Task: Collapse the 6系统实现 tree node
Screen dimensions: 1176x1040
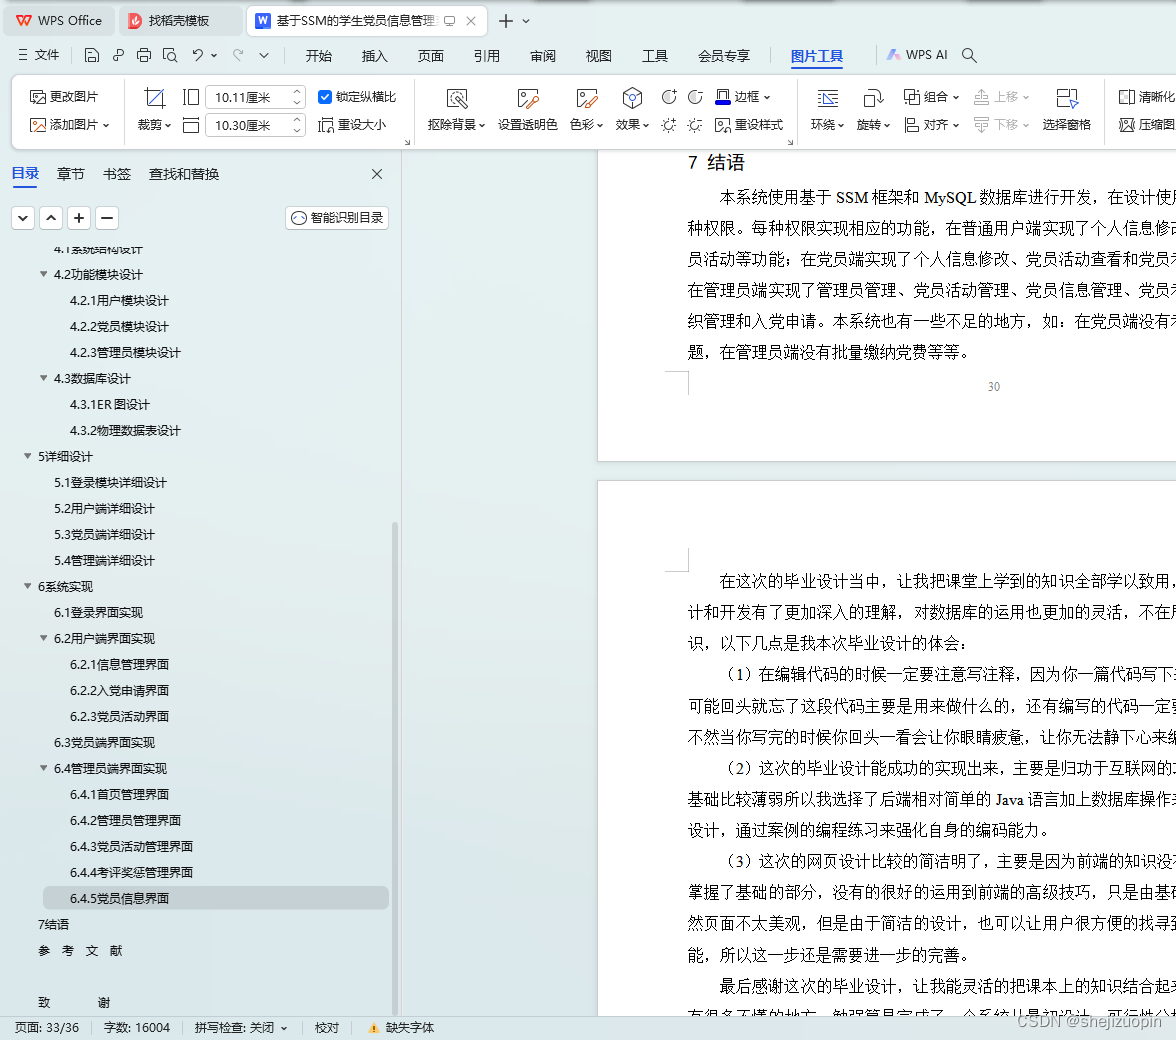Action: pyautogui.click(x=28, y=586)
